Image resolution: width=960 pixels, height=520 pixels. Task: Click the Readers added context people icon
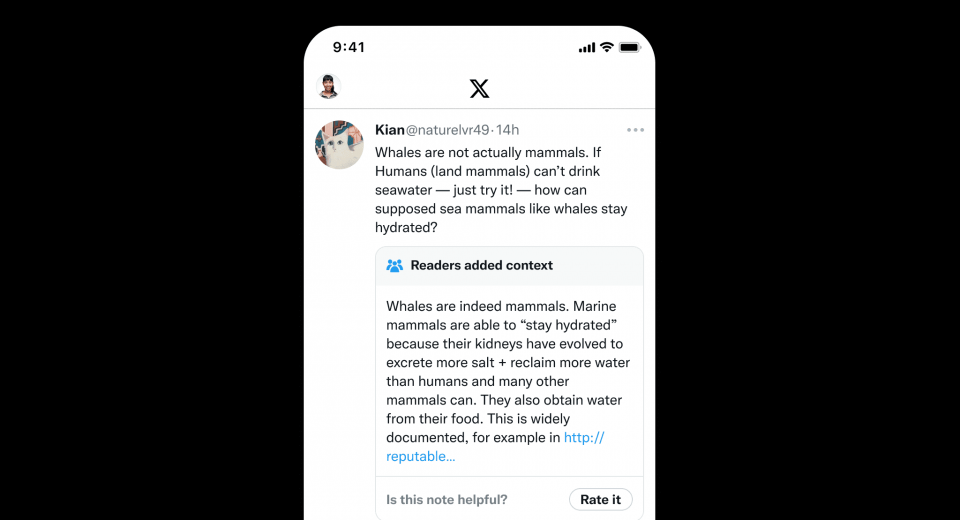point(395,265)
